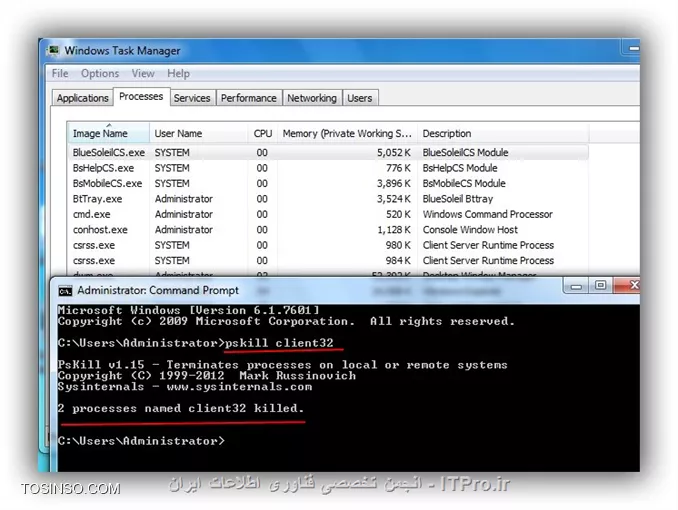
Task: Sort processes by User Name column
Action: point(198,133)
